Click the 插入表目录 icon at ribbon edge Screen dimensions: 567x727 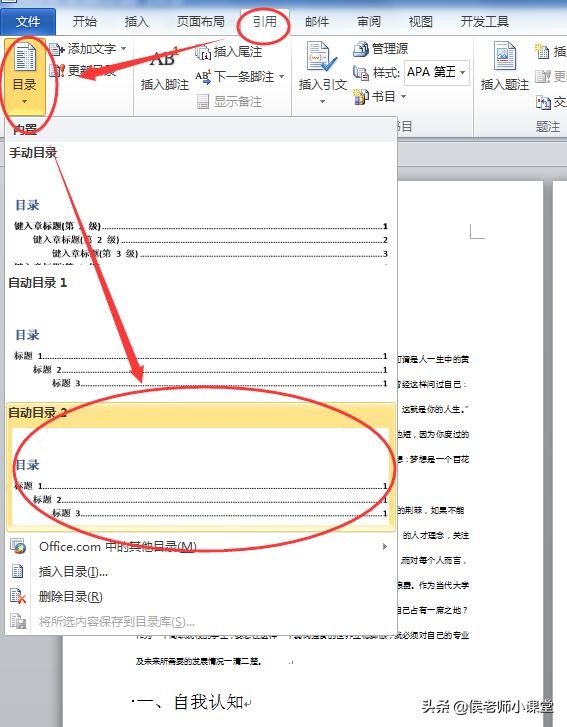tap(543, 51)
